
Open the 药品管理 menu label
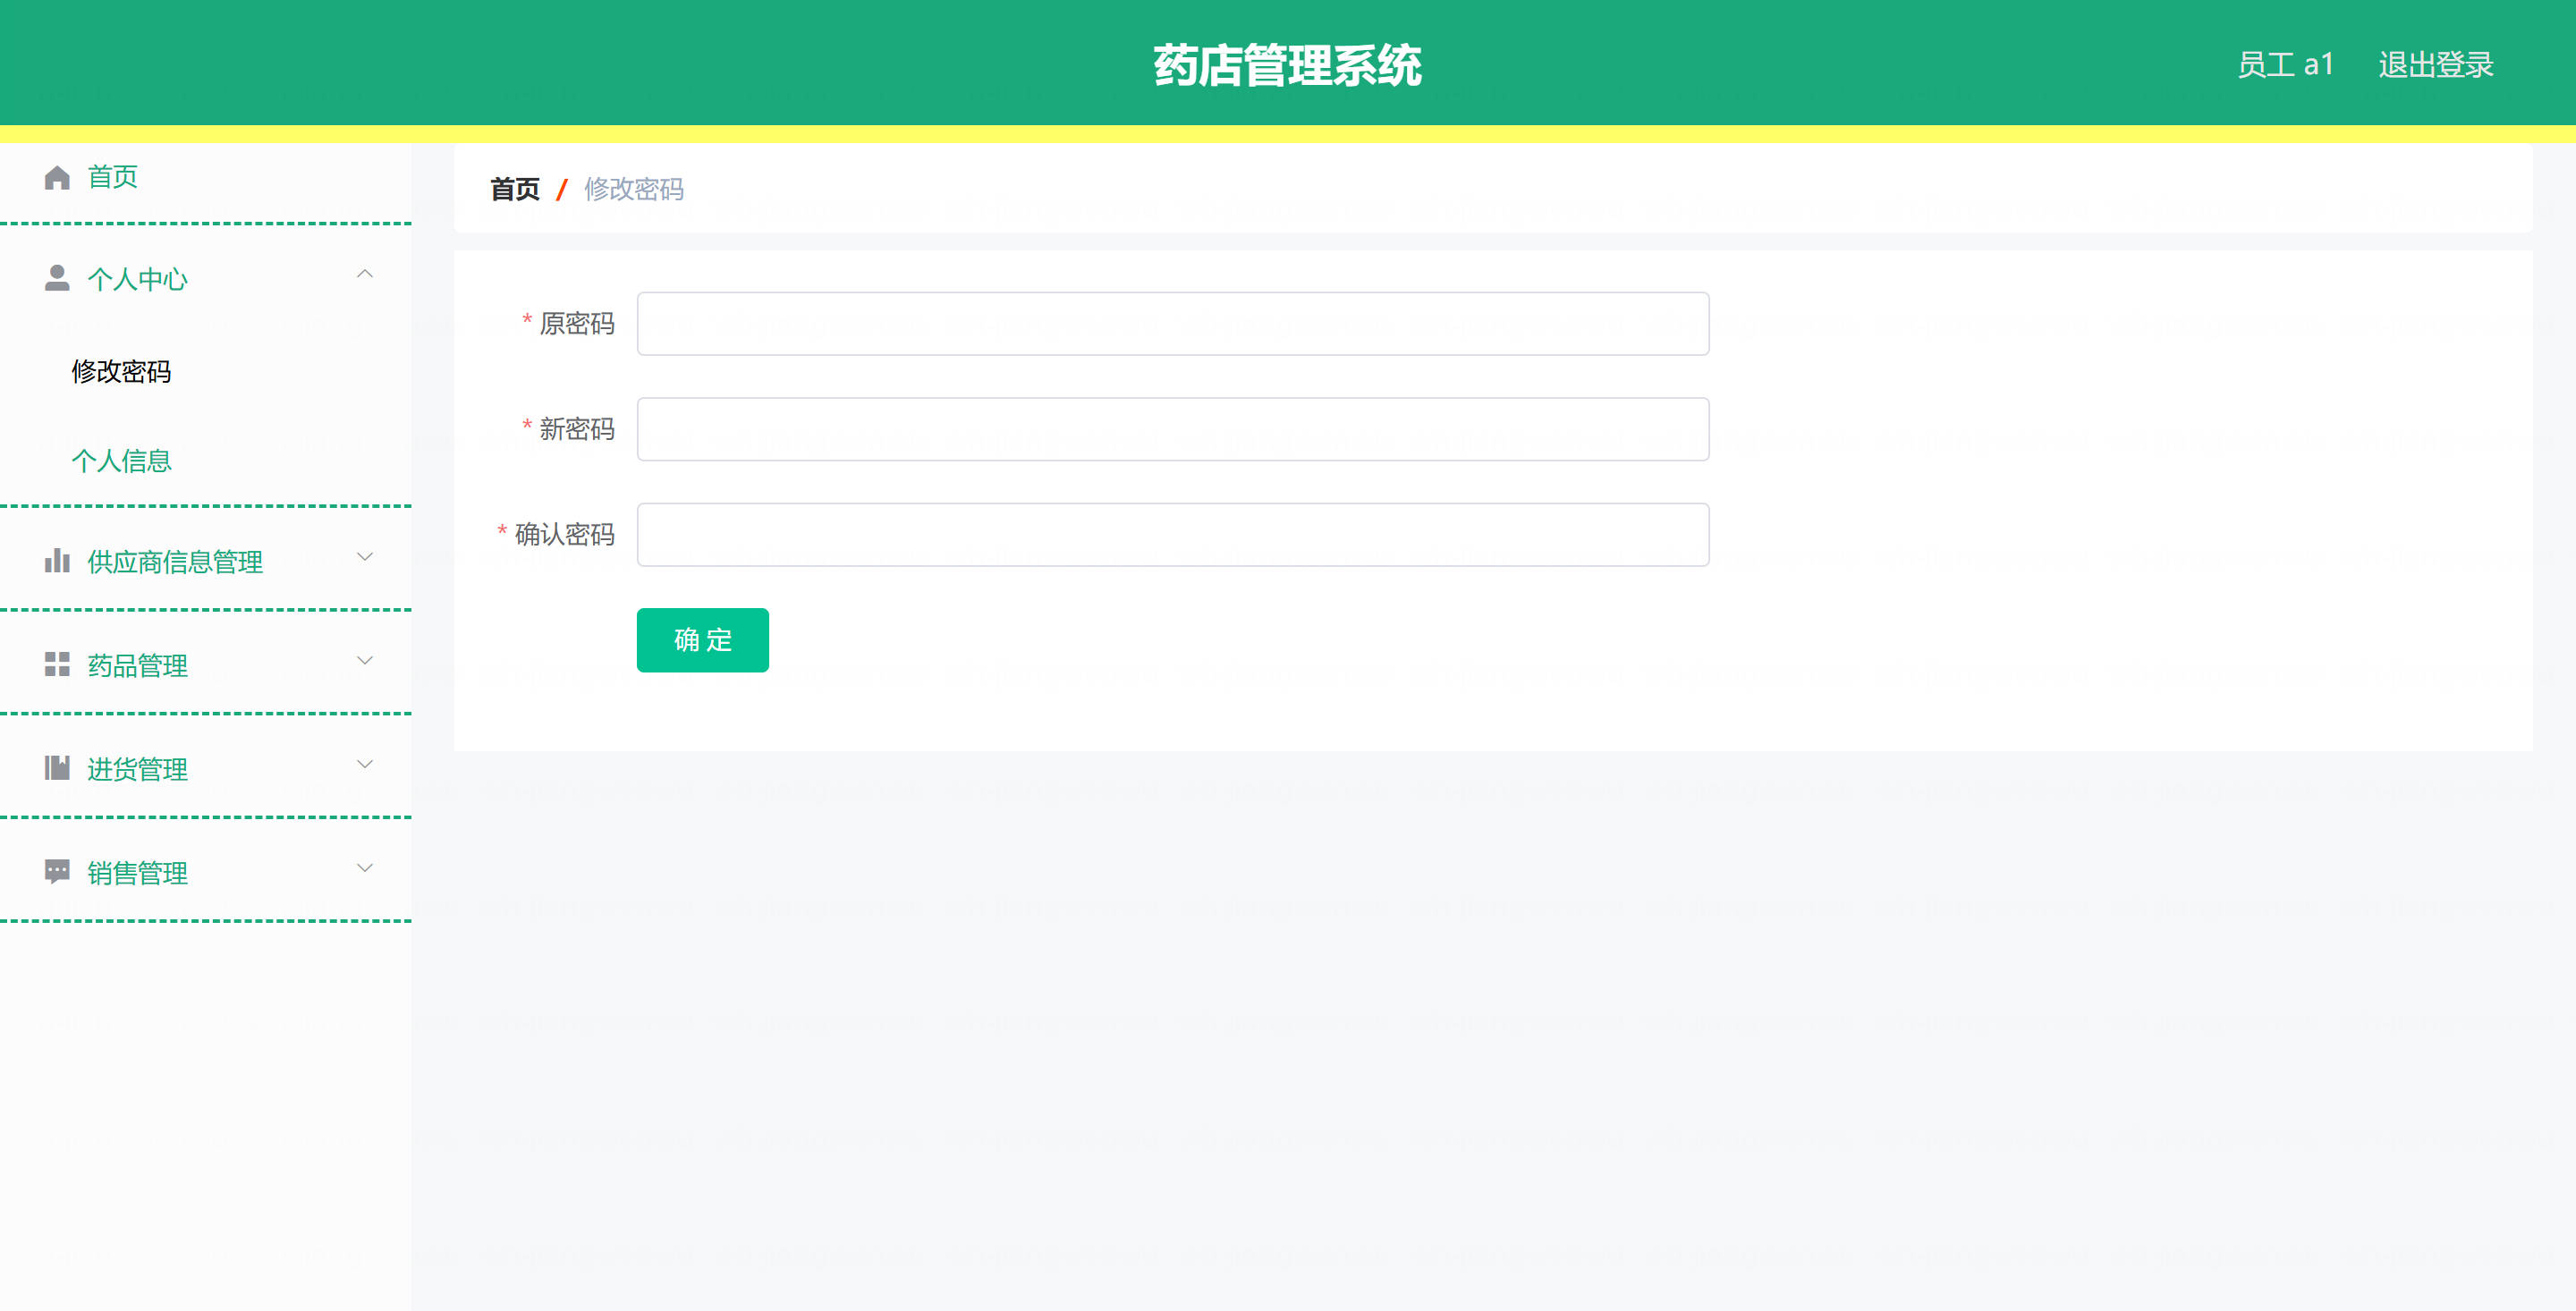(137, 666)
